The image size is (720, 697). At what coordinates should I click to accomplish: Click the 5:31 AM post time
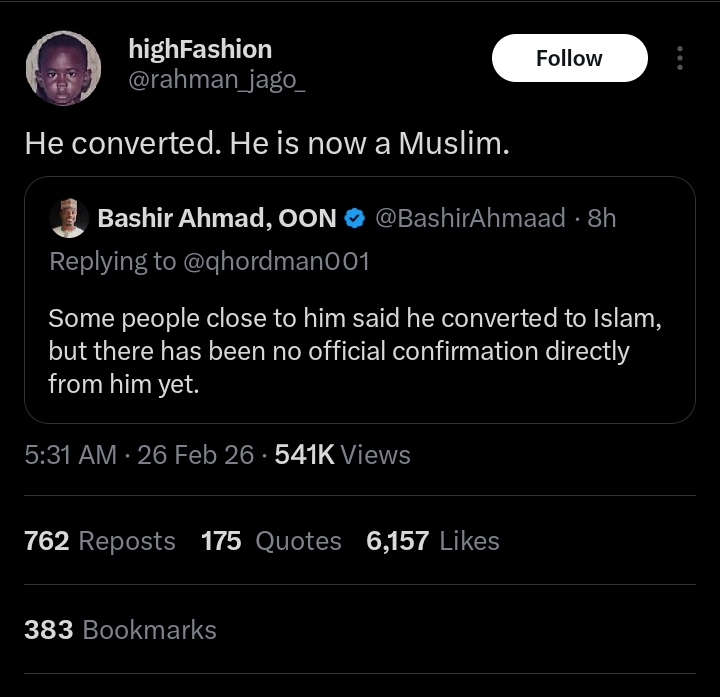pos(70,455)
